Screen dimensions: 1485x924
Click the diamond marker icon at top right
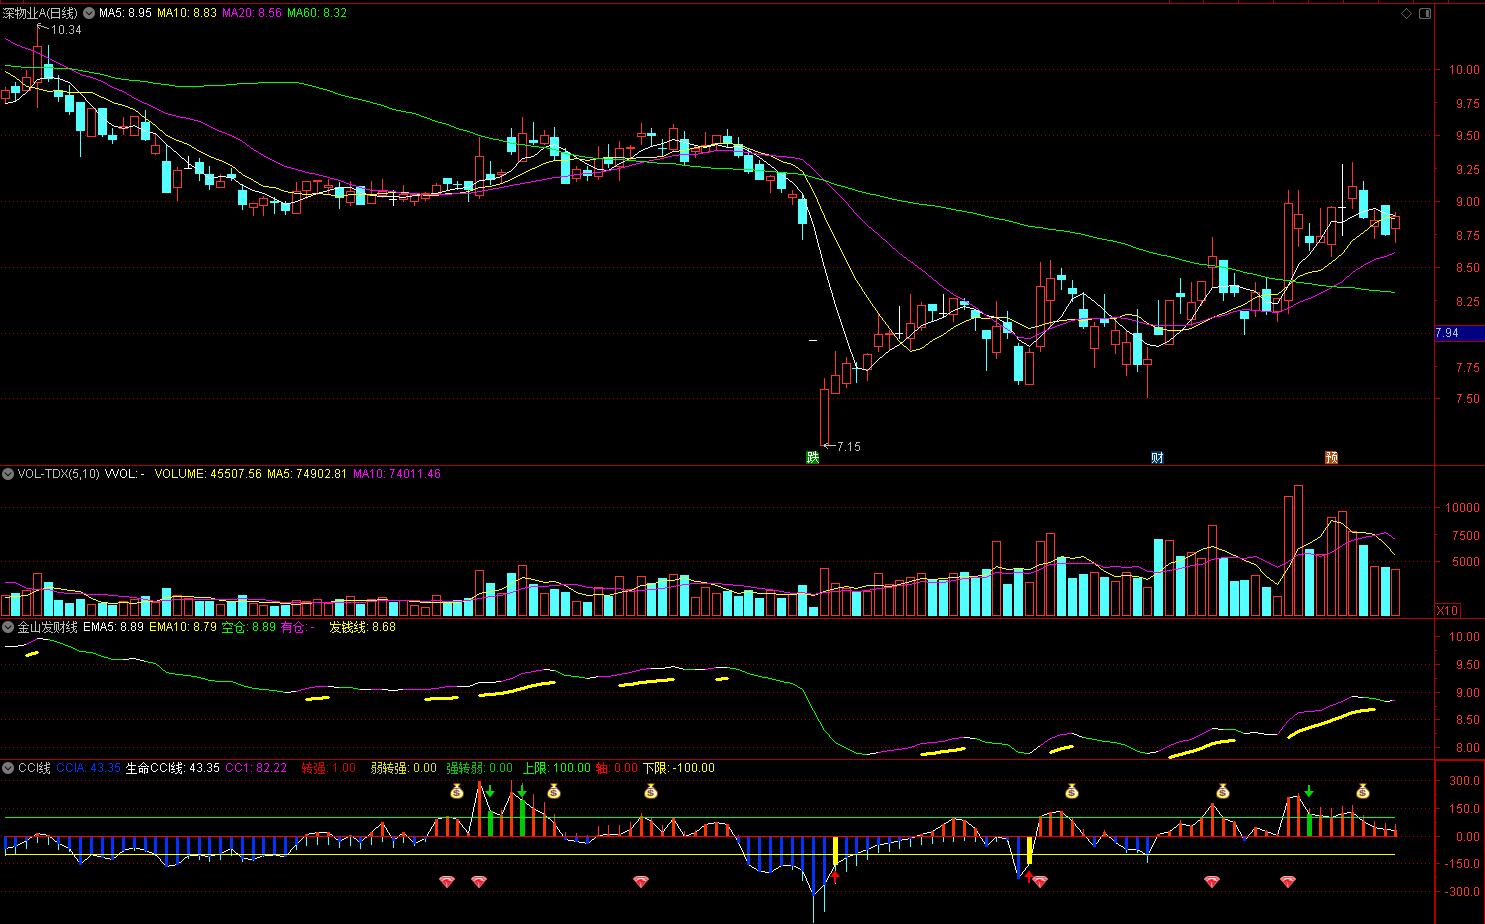[1406, 13]
